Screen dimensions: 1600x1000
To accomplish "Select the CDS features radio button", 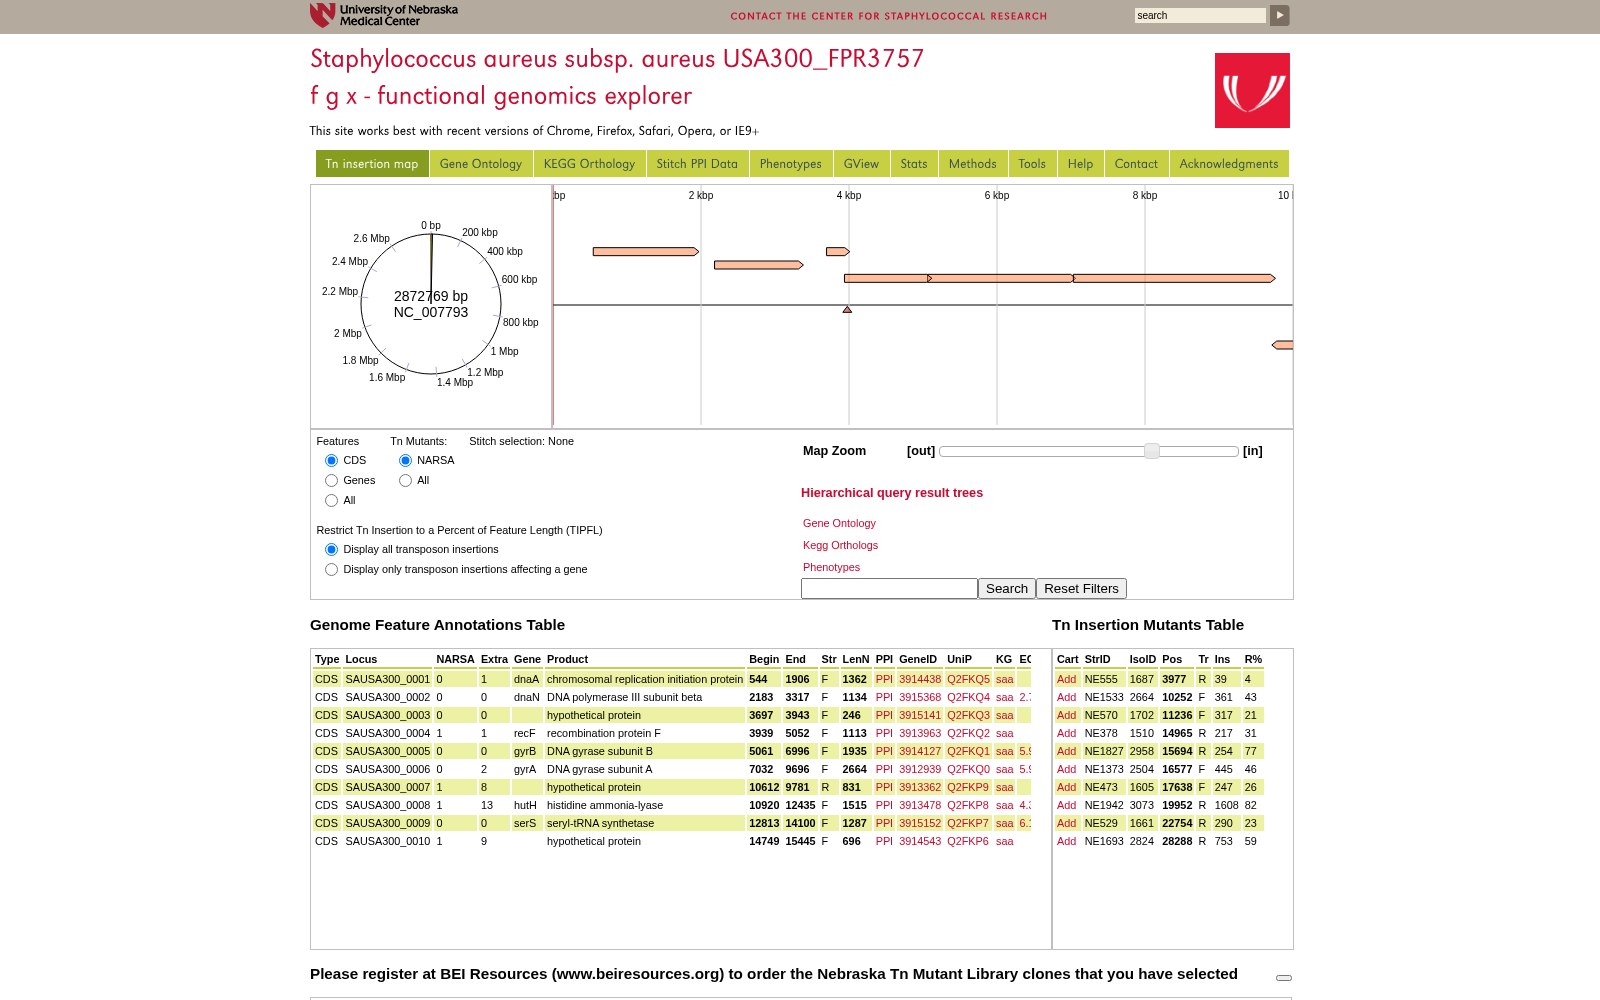I will pos(331,461).
